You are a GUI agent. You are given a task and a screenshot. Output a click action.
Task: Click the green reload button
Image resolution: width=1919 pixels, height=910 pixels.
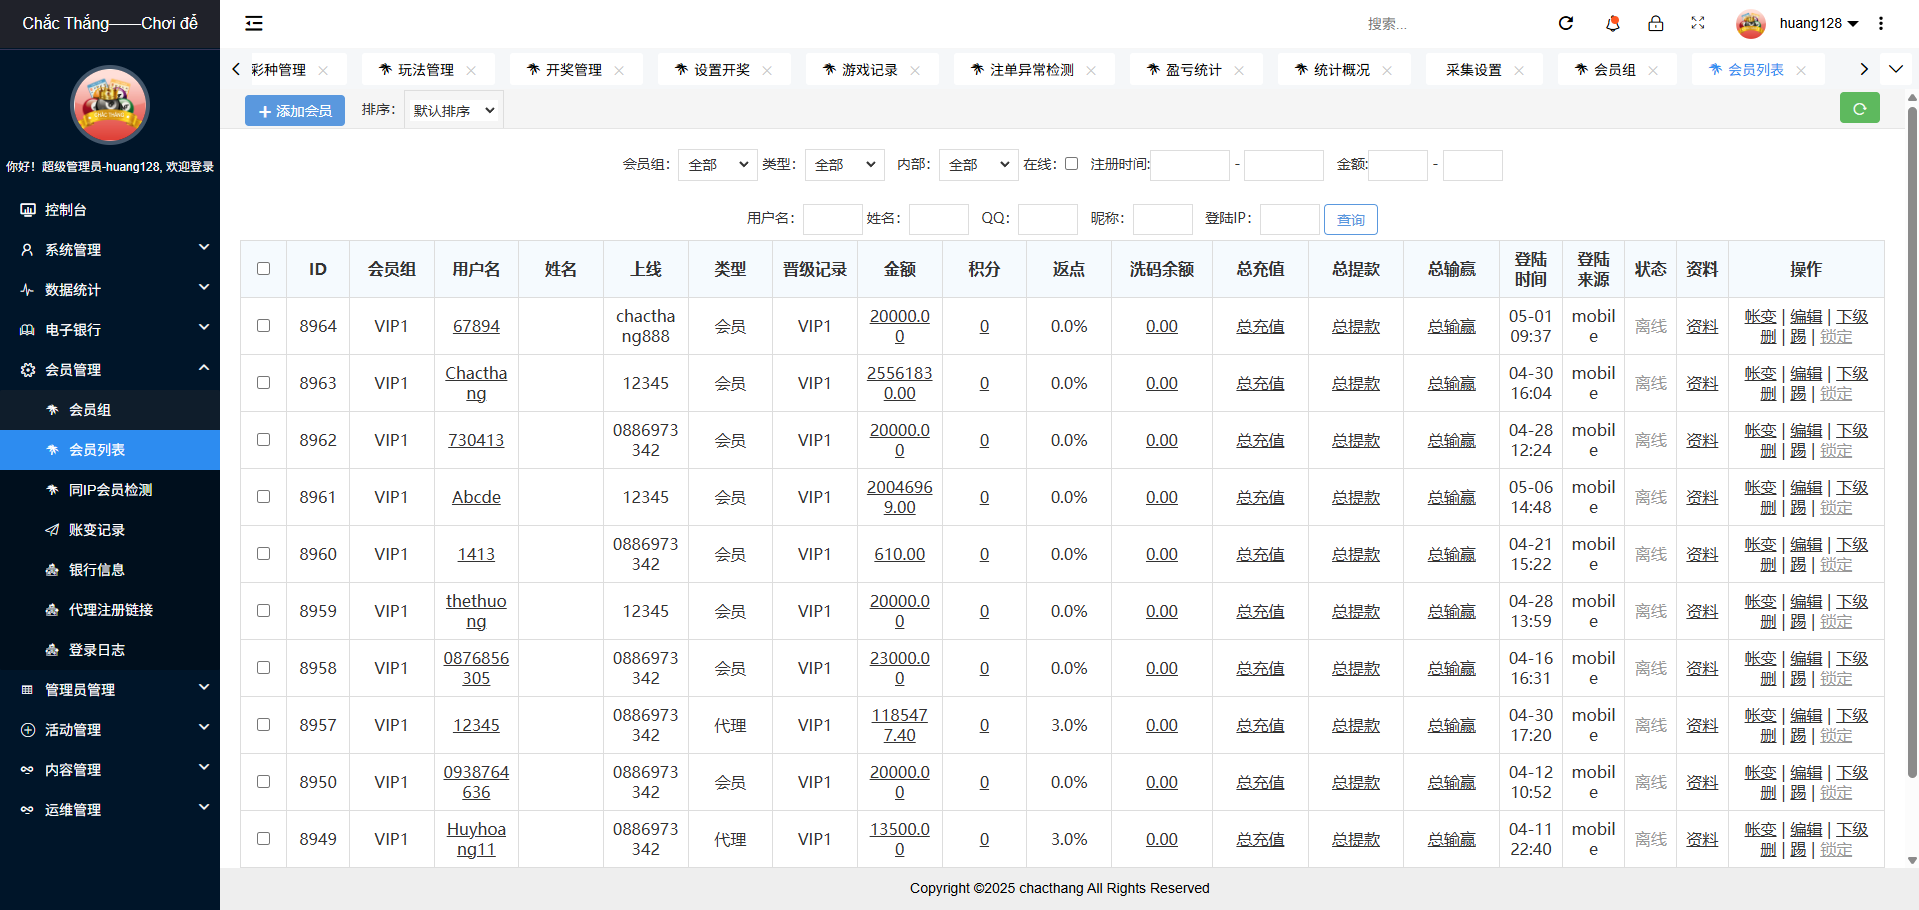(x=1859, y=108)
